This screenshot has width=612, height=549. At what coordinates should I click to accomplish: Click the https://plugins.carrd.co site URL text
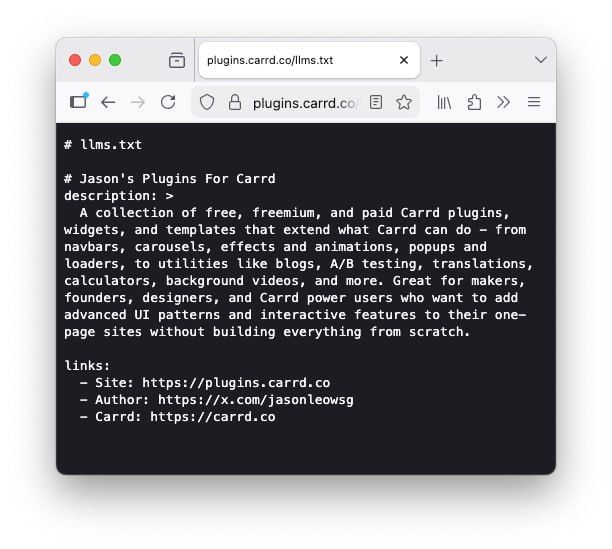(236, 383)
